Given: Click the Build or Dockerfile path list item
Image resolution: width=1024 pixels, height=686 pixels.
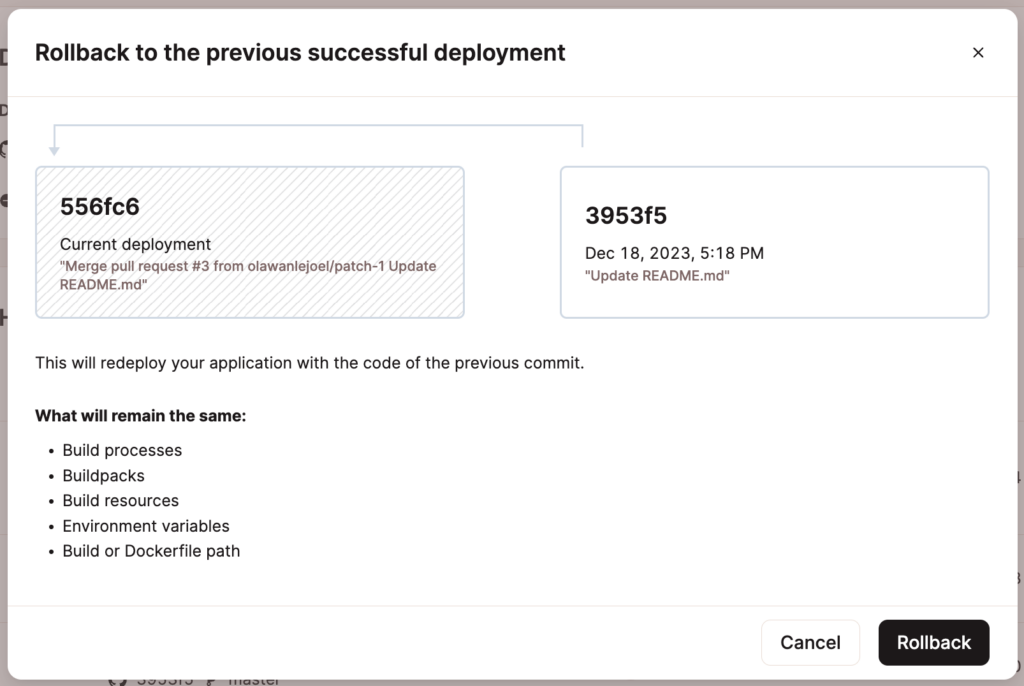Looking at the screenshot, I should (151, 550).
